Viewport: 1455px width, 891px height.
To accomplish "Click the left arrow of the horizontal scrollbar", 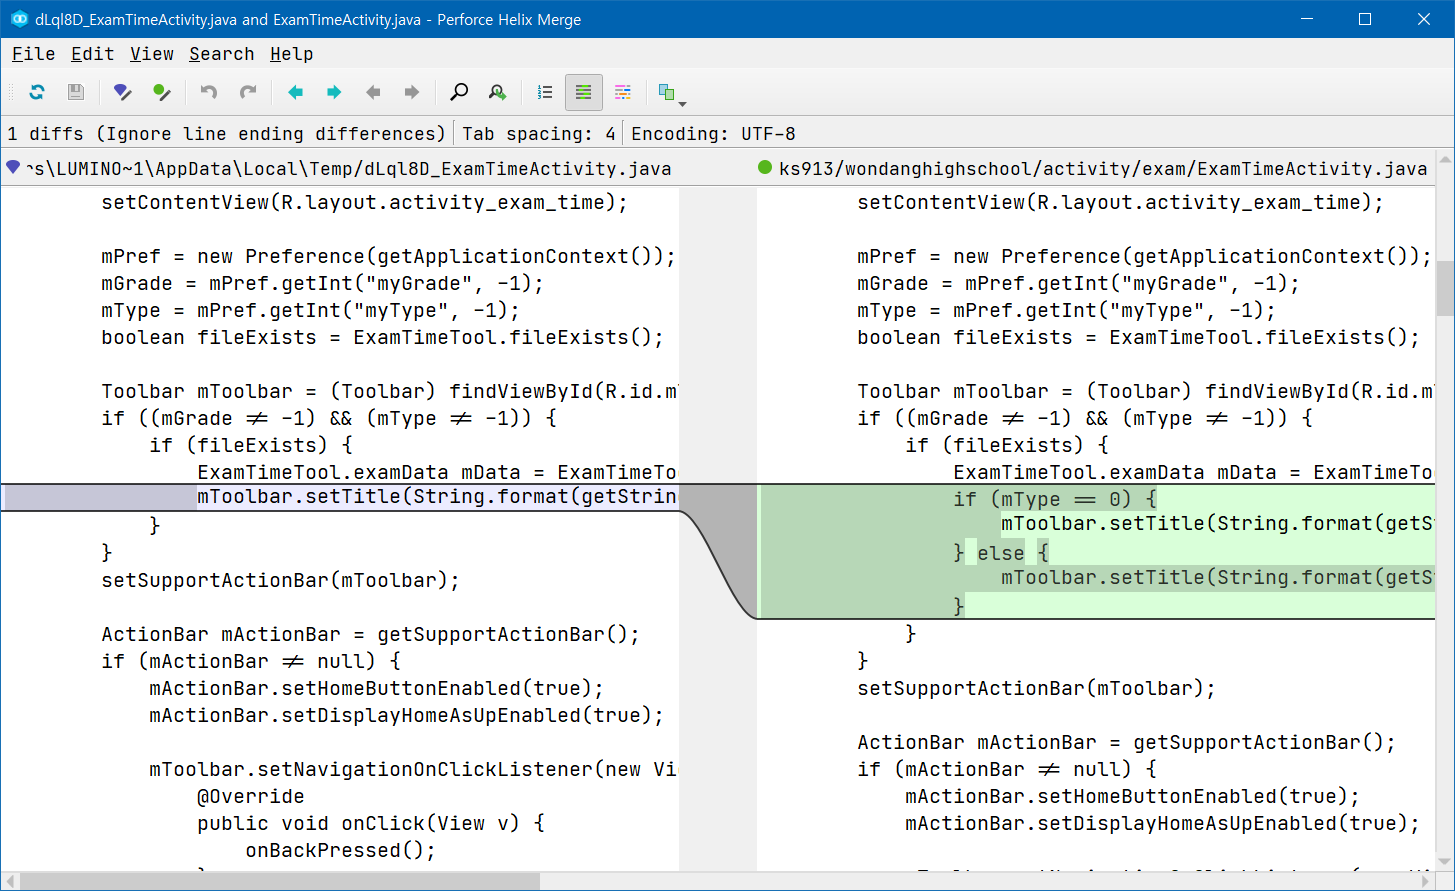I will (9, 881).
